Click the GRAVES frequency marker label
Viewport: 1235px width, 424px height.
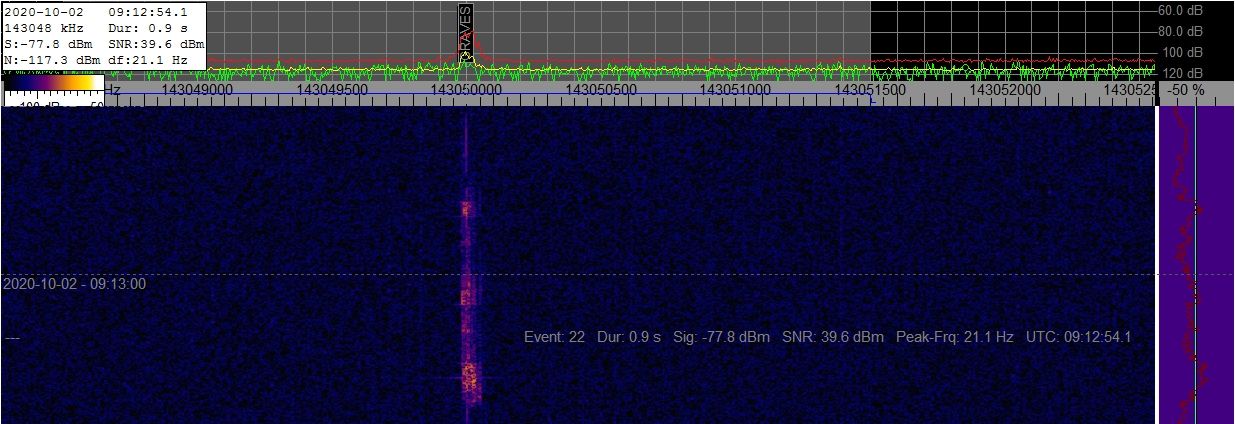465,31
